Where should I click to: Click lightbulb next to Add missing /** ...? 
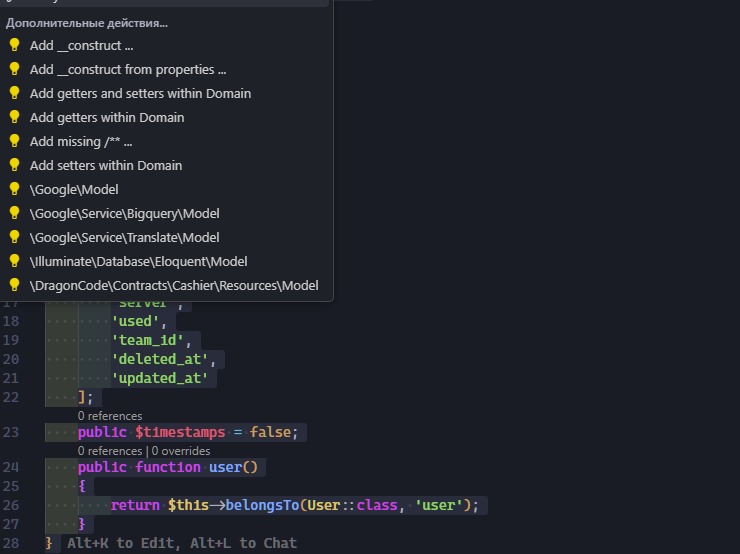[x=14, y=141]
